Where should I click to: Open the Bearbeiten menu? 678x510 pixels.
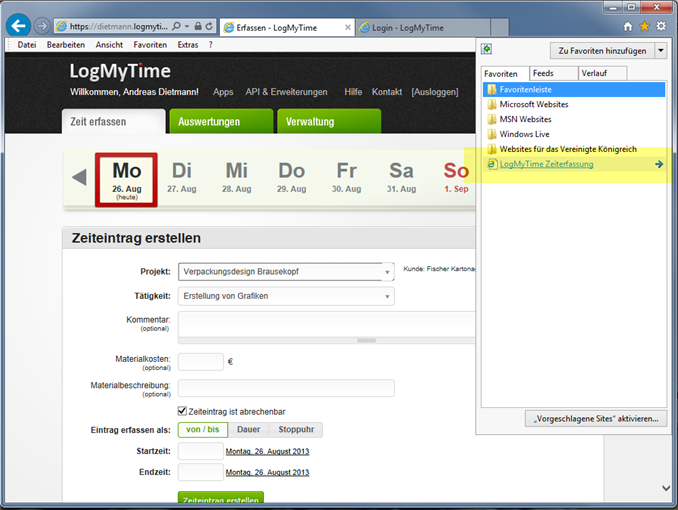pyautogui.click(x=66, y=45)
